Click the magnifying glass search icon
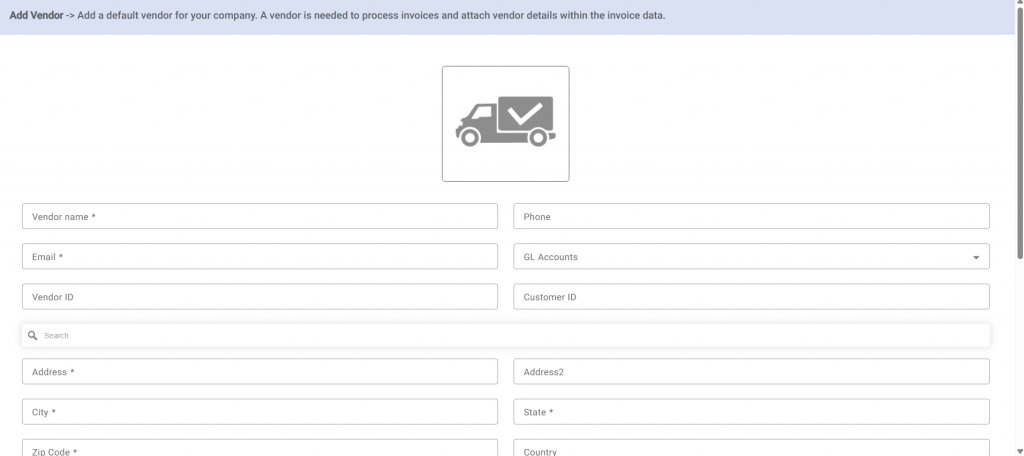1024x456 pixels. tap(33, 336)
